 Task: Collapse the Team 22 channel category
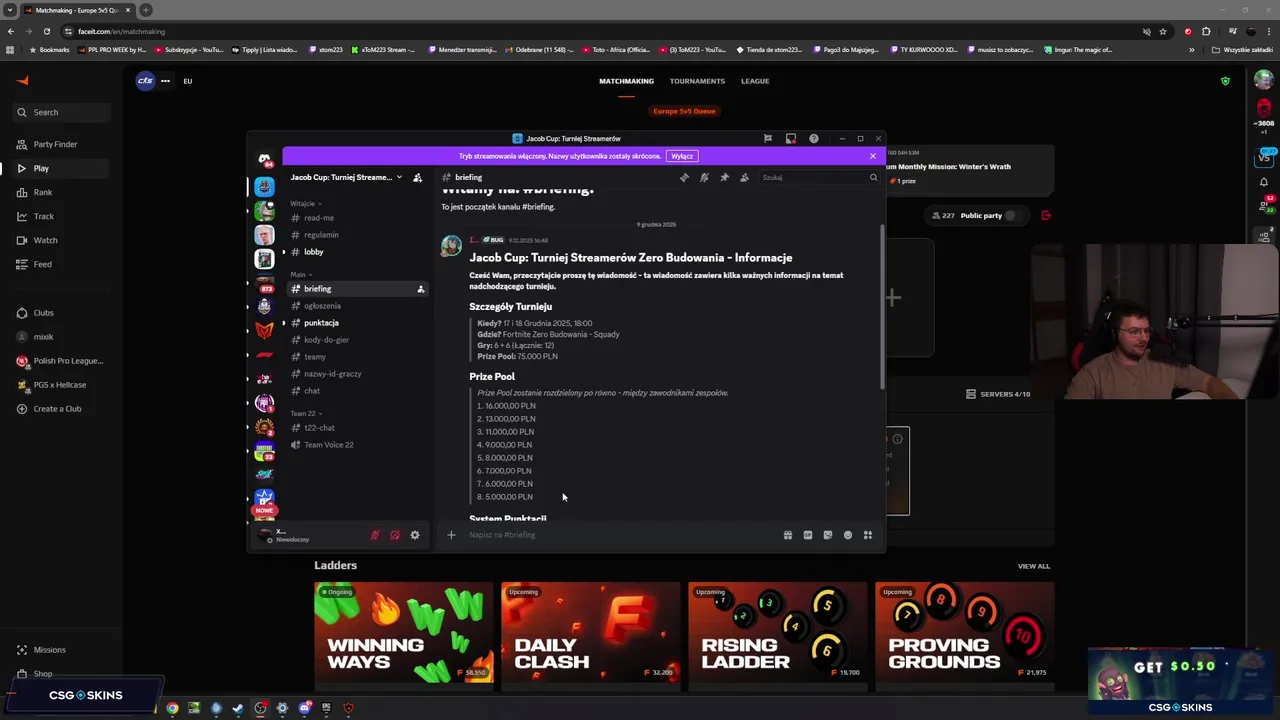(305, 413)
